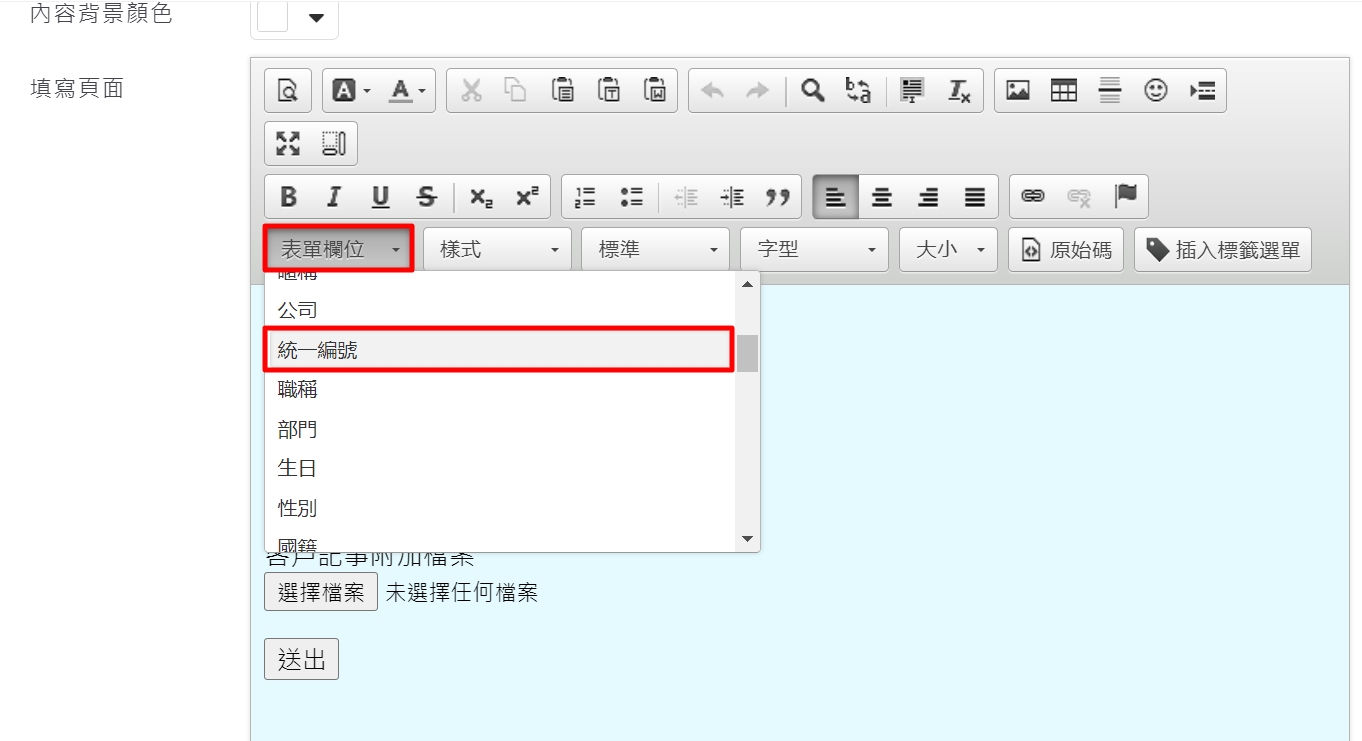Screen dimensions: 1362x741
Task: Open the 內容背景顏色 color picker
Action: pos(294,17)
